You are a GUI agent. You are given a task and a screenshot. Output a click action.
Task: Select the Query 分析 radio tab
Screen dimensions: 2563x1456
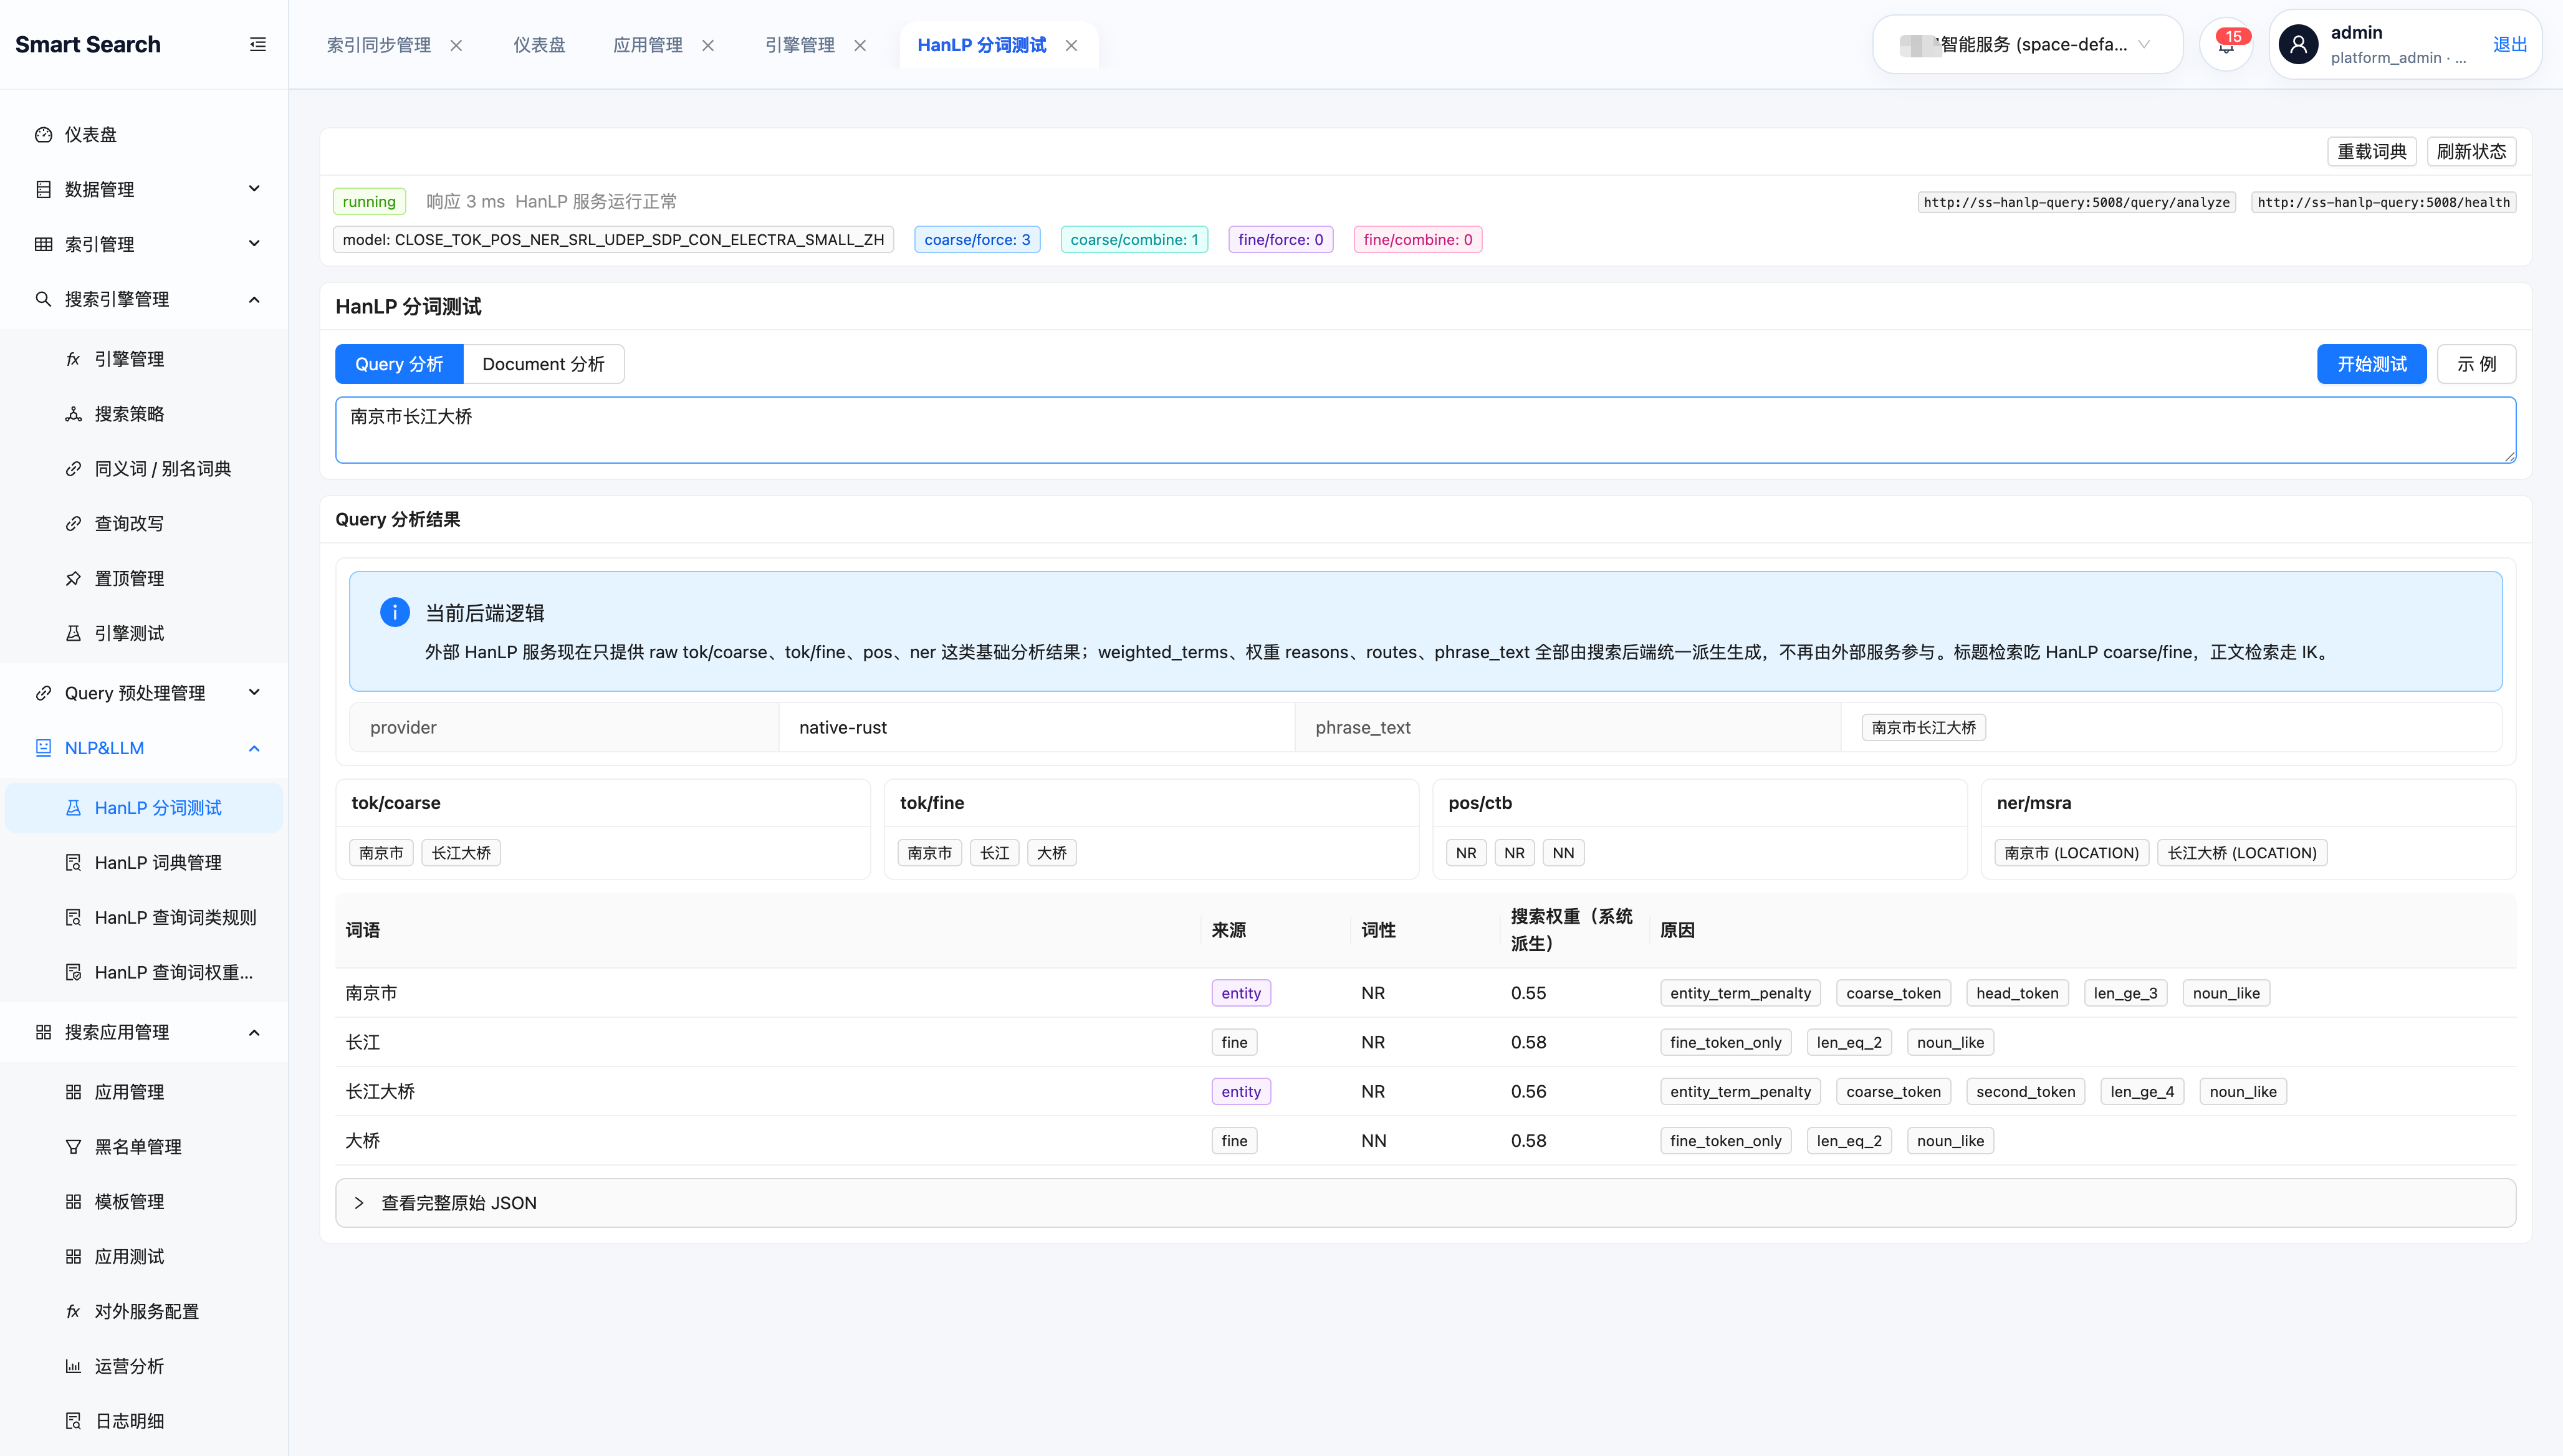tap(399, 364)
